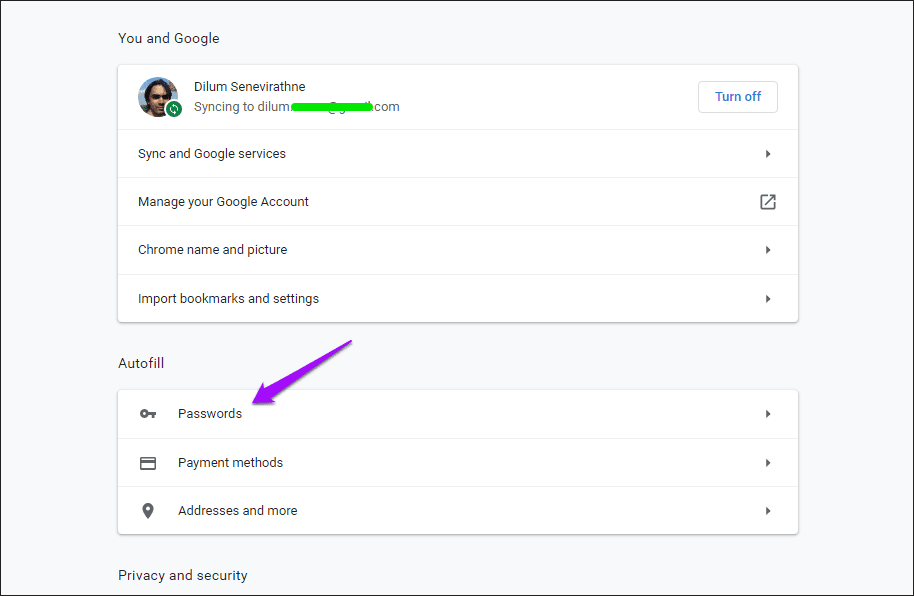Click the green sync badge on the avatar
914x596 pixels.
(174, 109)
